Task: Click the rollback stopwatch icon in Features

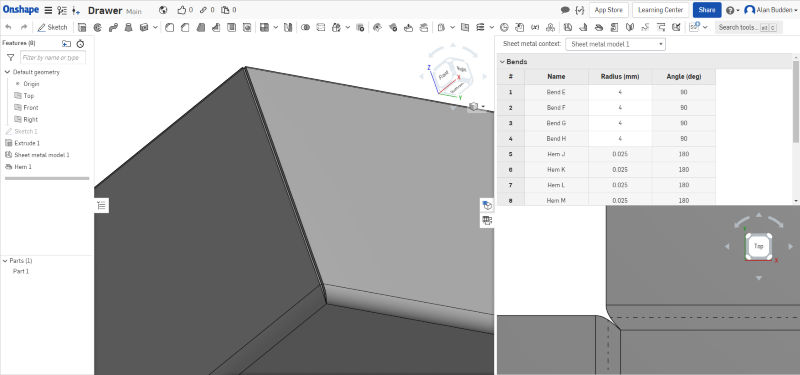Action: point(80,43)
